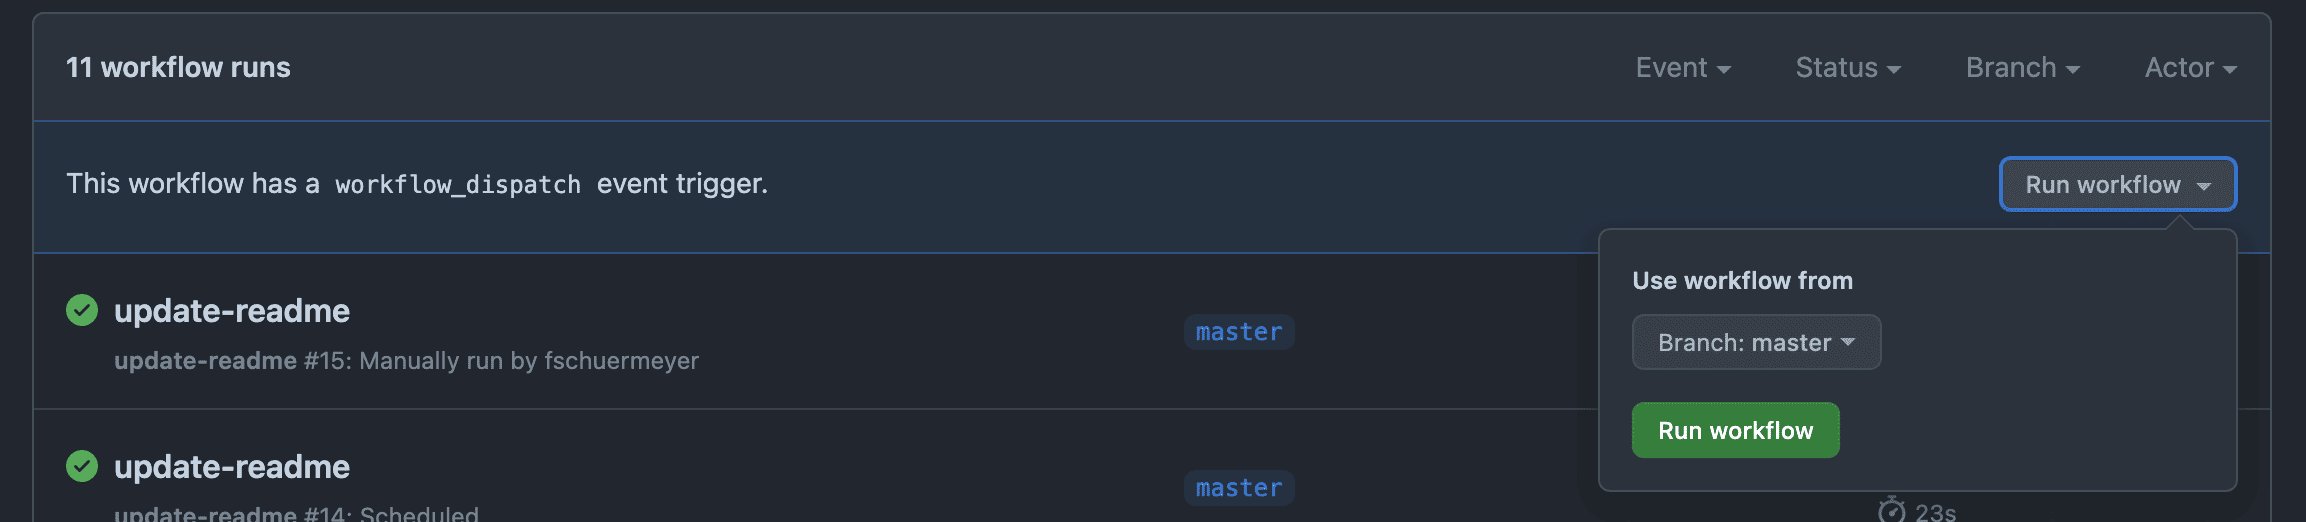The height and width of the screenshot is (522, 2306).
Task: Open the Status filter dropdown
Action: point(1847,68)
